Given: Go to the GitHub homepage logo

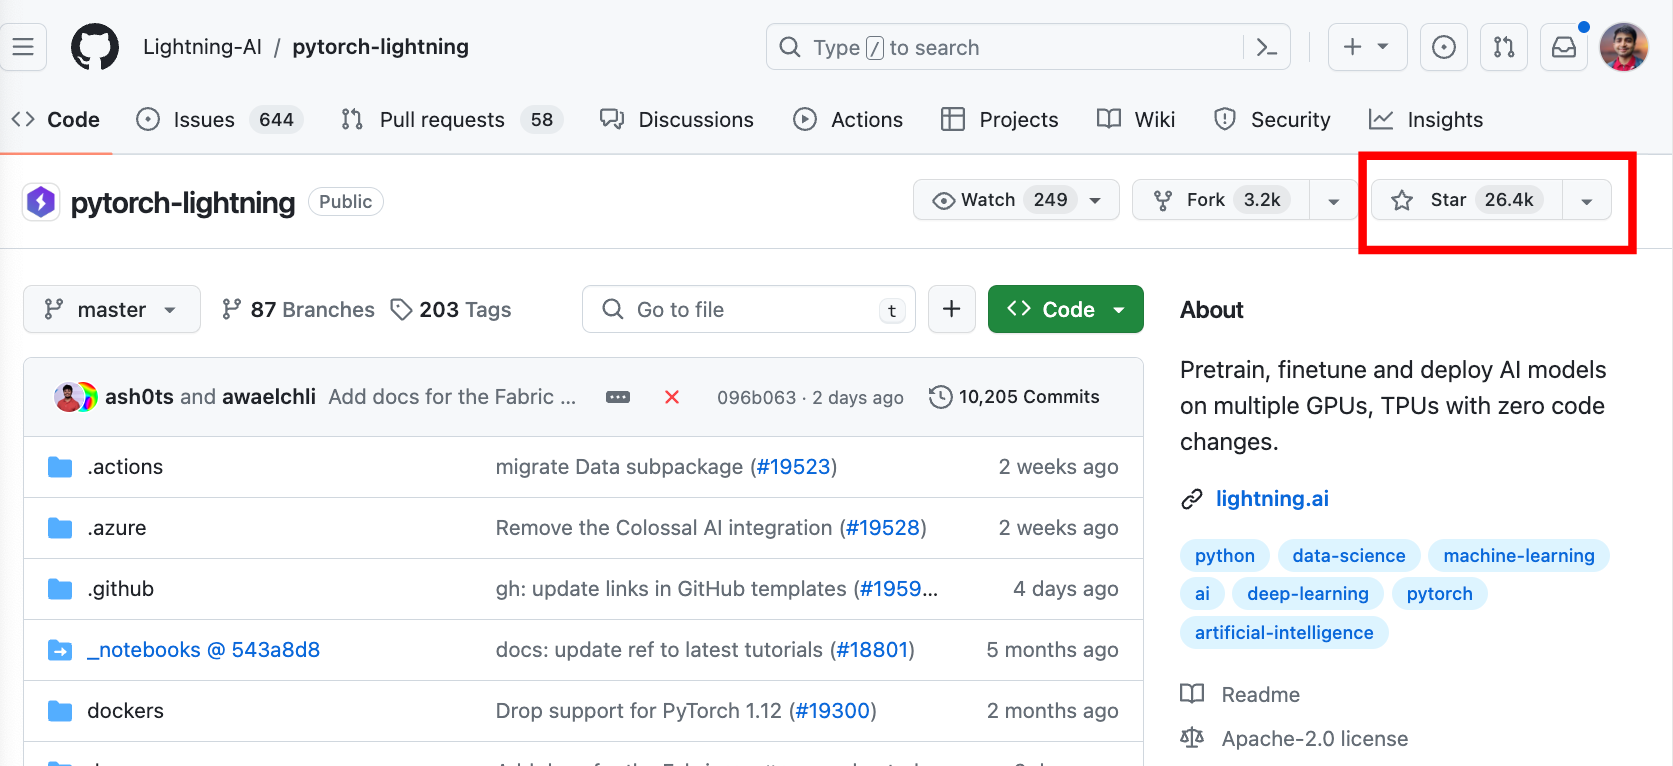Looking at the screenshot, I should click(95, 47).
